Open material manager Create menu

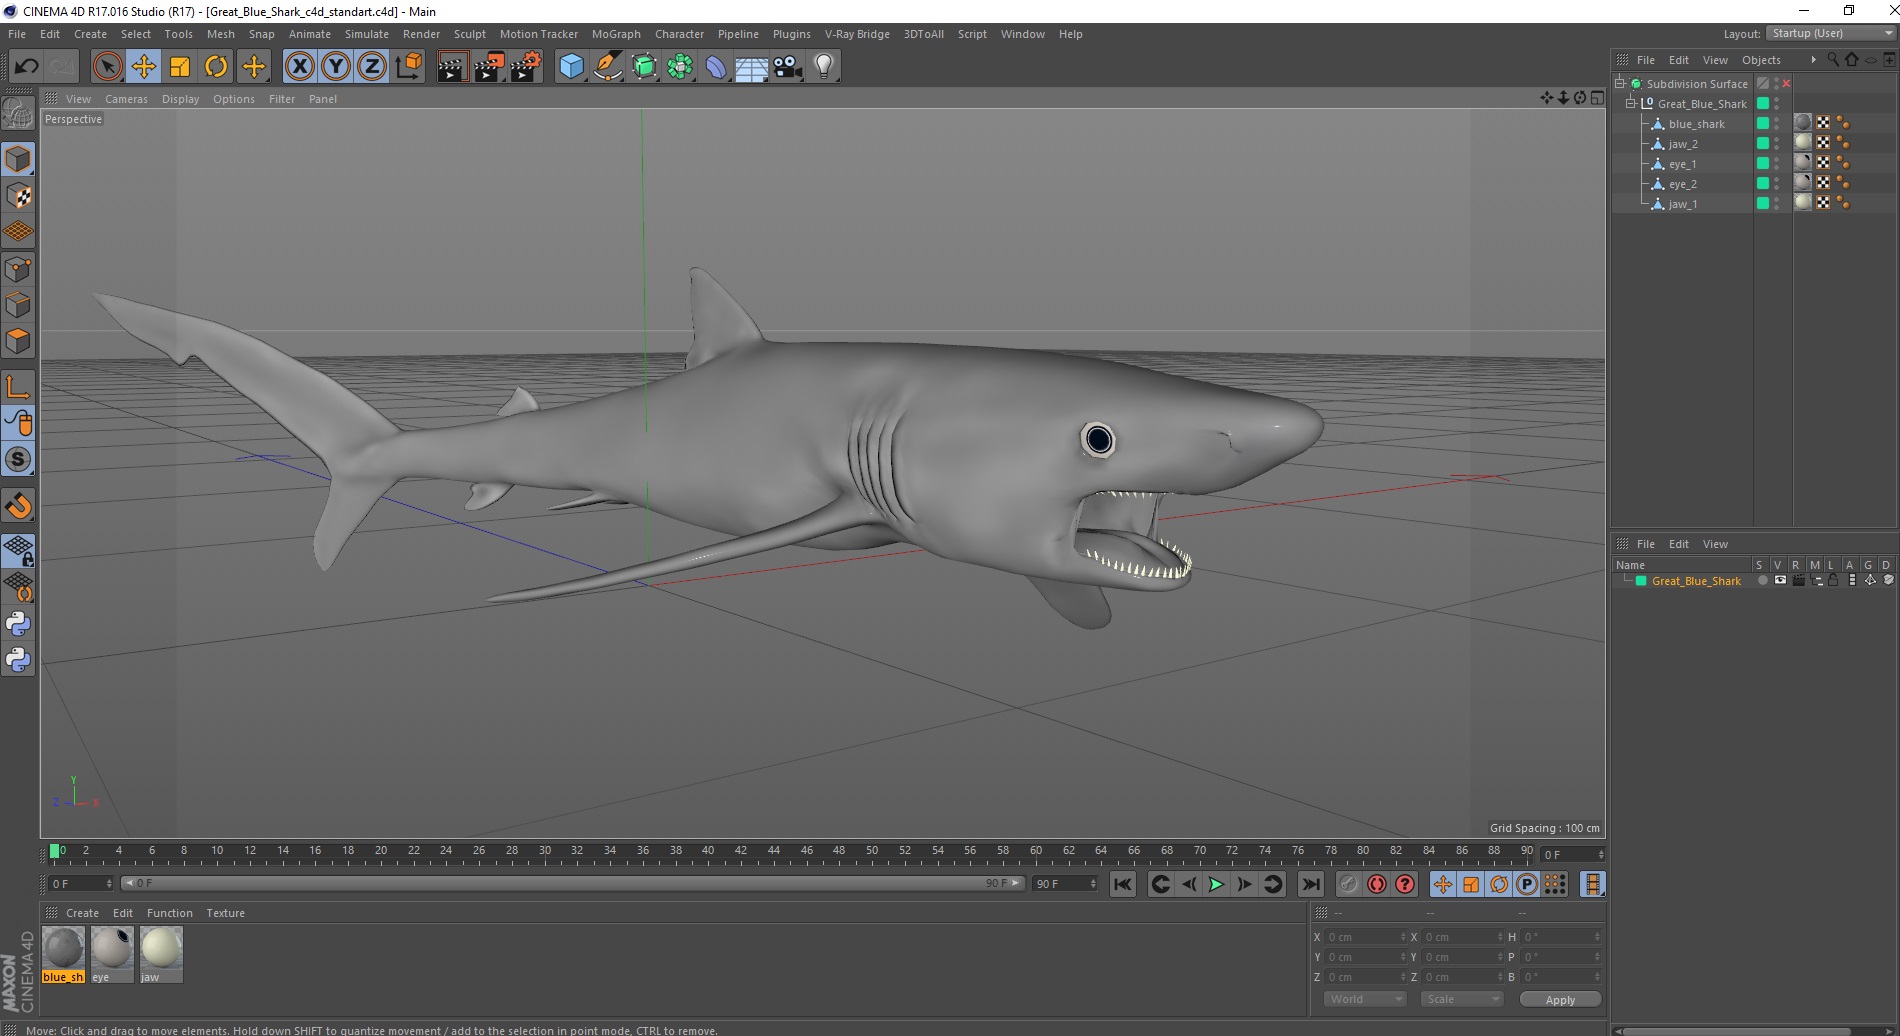coord(82,913)
